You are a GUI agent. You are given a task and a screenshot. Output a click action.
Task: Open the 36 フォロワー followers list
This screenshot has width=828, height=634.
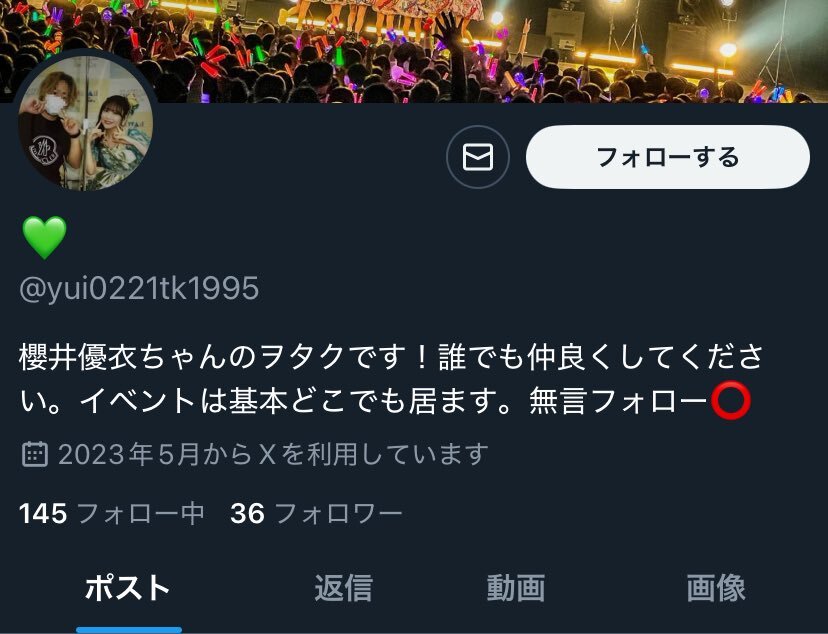point(316,513)
